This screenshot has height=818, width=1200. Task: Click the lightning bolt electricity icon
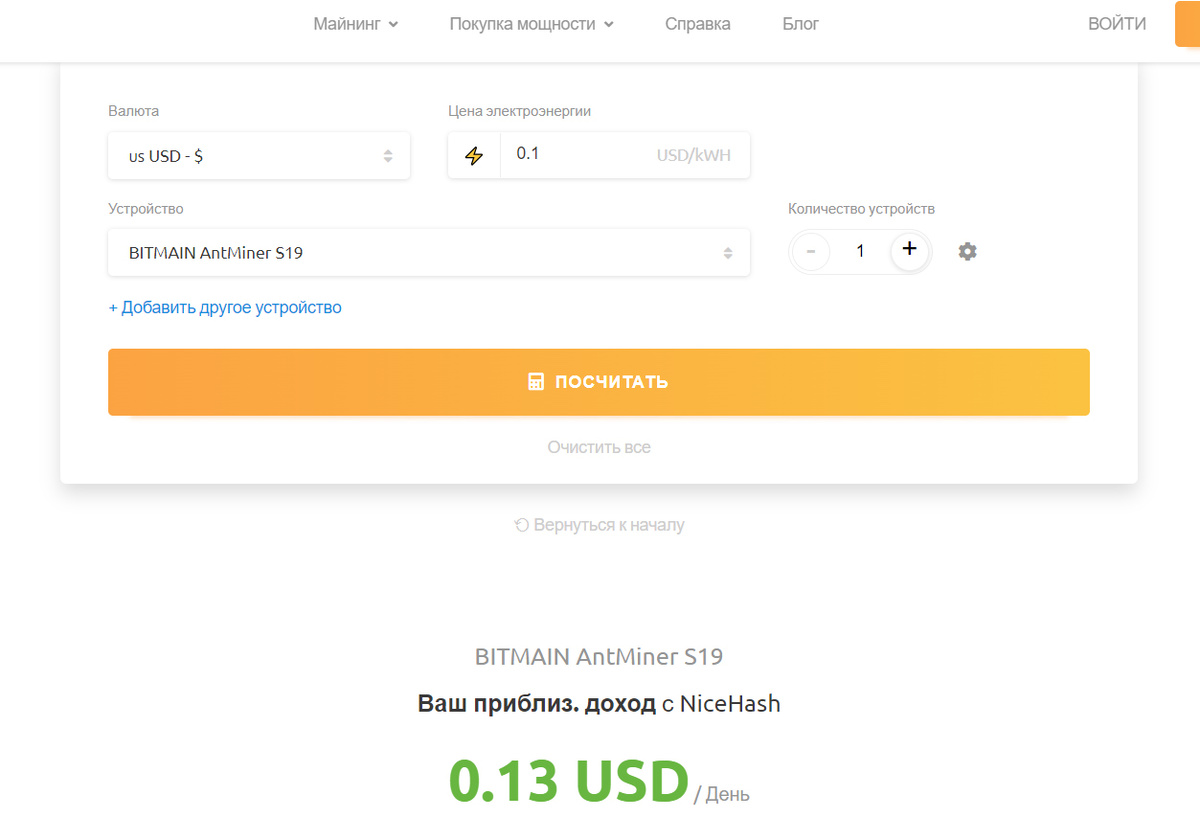[473, 155]
